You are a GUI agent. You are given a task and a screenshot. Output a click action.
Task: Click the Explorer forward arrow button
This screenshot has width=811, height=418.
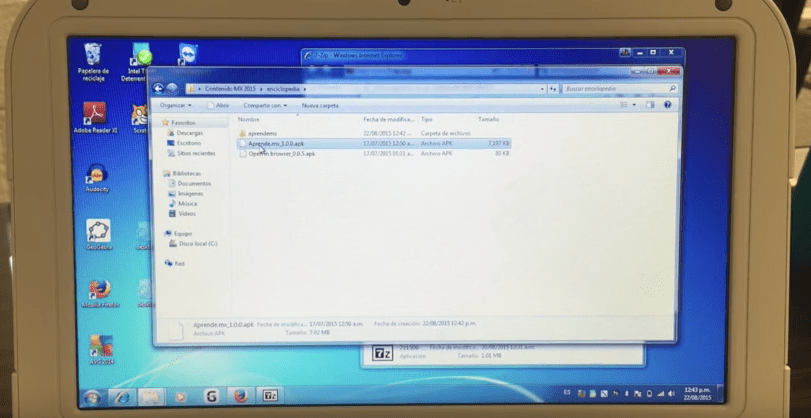[172, 88]
